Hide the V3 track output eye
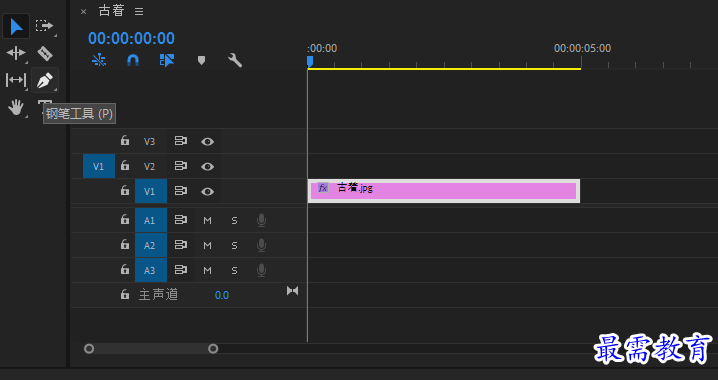This screenshot has height=380, width=718. coord(207,141)
